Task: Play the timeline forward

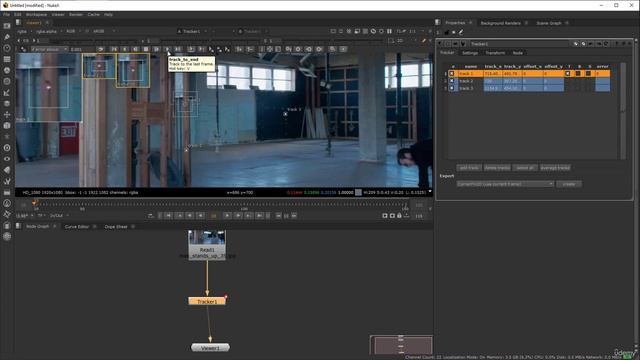Action: 227,216
